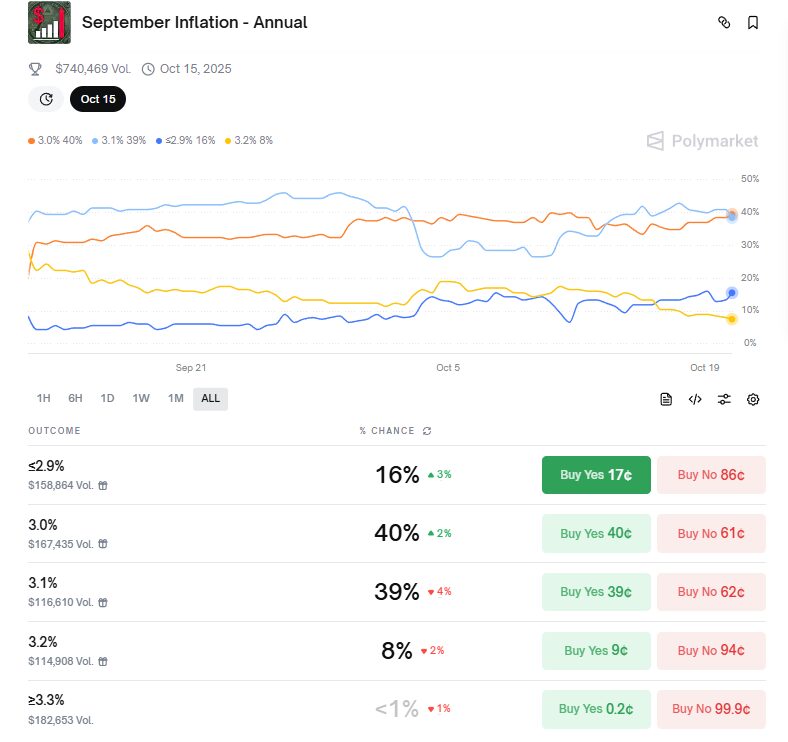Open past events with the clock icon
788x742 pixels.
[46, 99]
